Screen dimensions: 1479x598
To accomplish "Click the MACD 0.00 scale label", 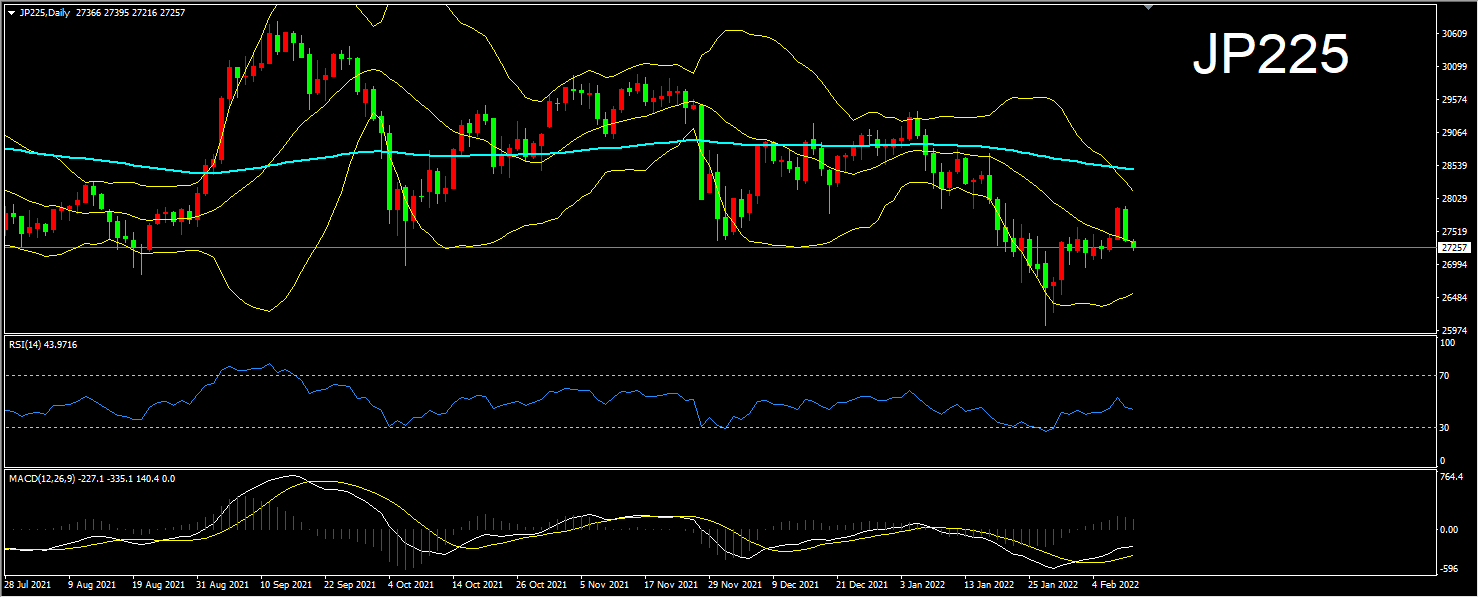I will click(x=1449, y=530).
